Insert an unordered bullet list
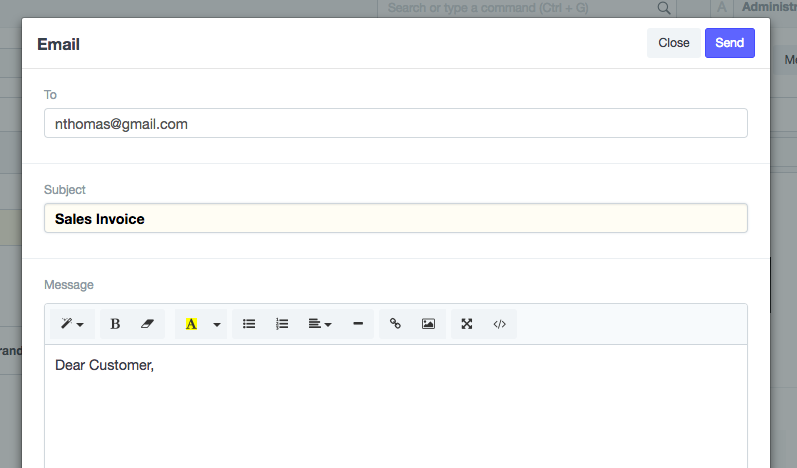Image resolution: width=797 pixels, height=468 pixels. click(249, 324)
